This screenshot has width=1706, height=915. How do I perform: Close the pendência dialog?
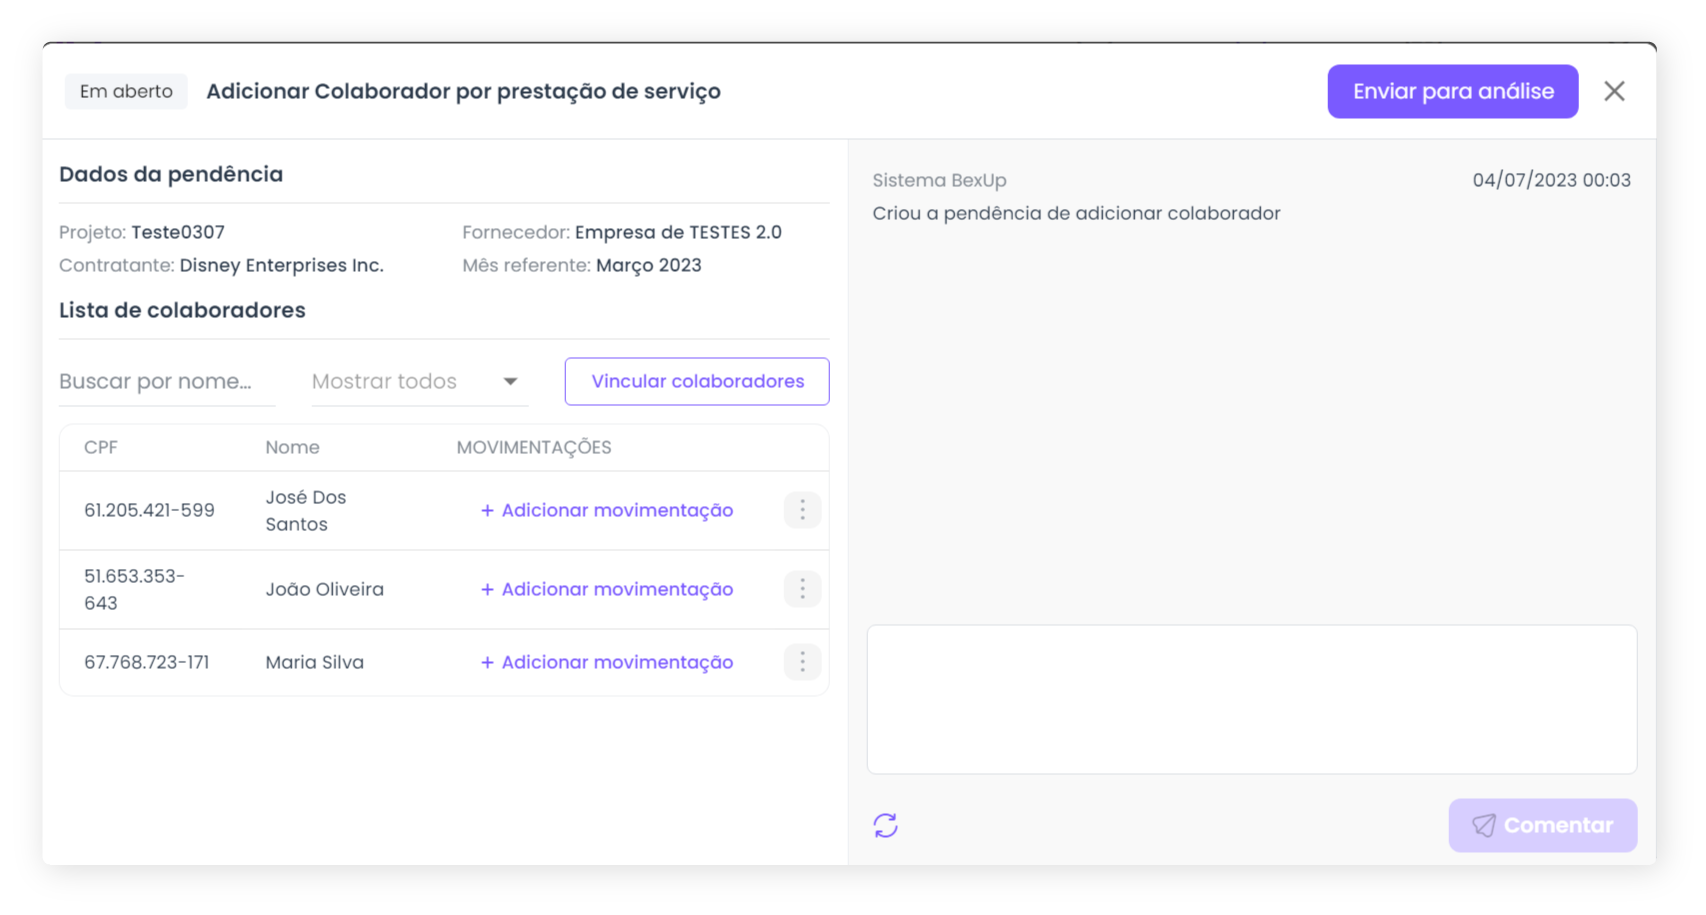click(x=1614, y=91)
